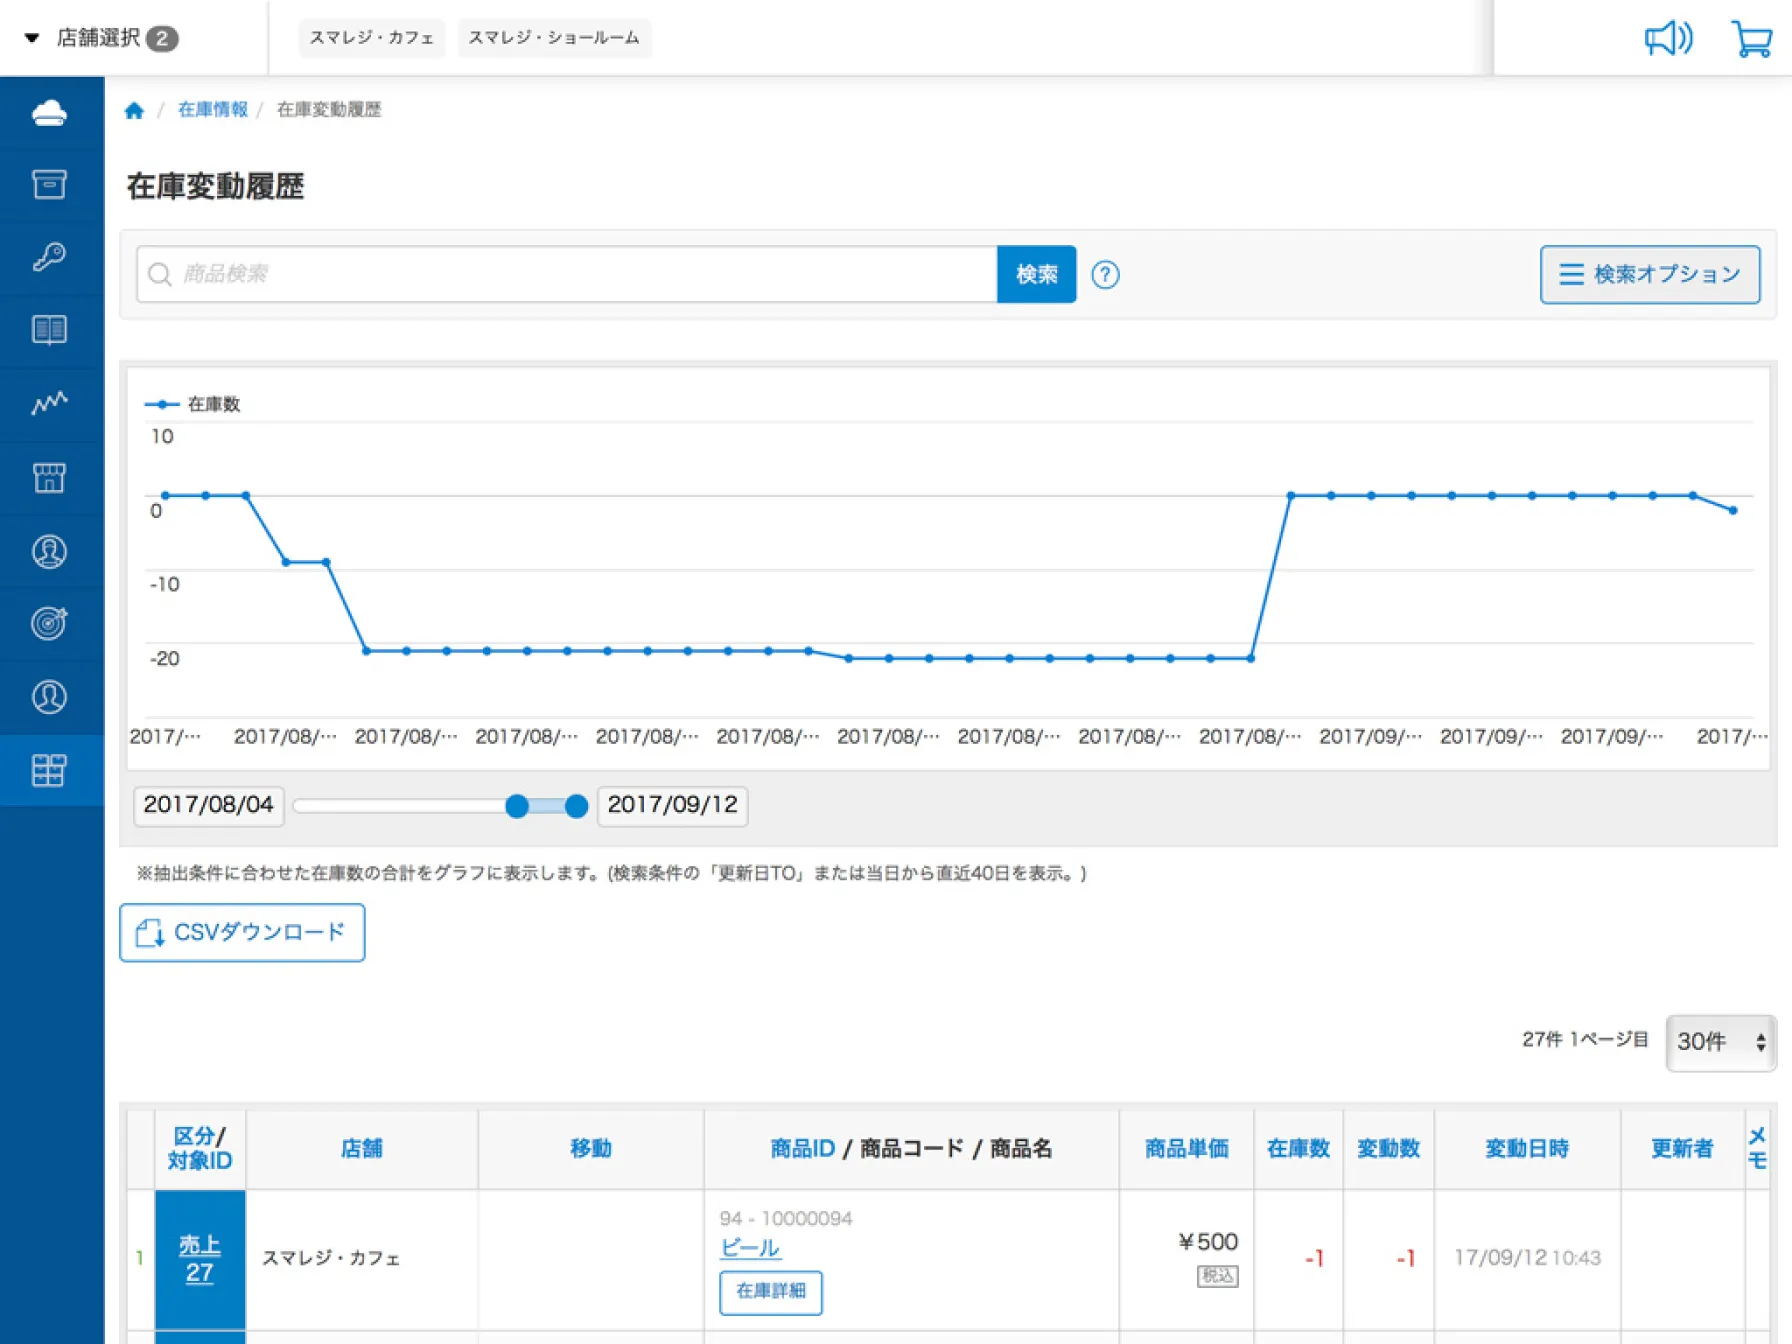
Task: Open the target goal sidebar icon
Action: [x=49, y=624]
